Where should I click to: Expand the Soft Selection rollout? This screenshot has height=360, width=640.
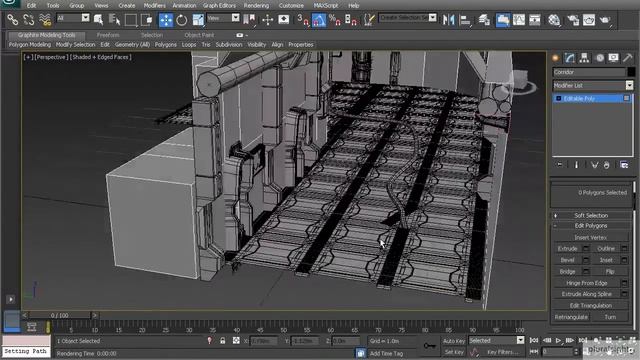click(591, 215)
